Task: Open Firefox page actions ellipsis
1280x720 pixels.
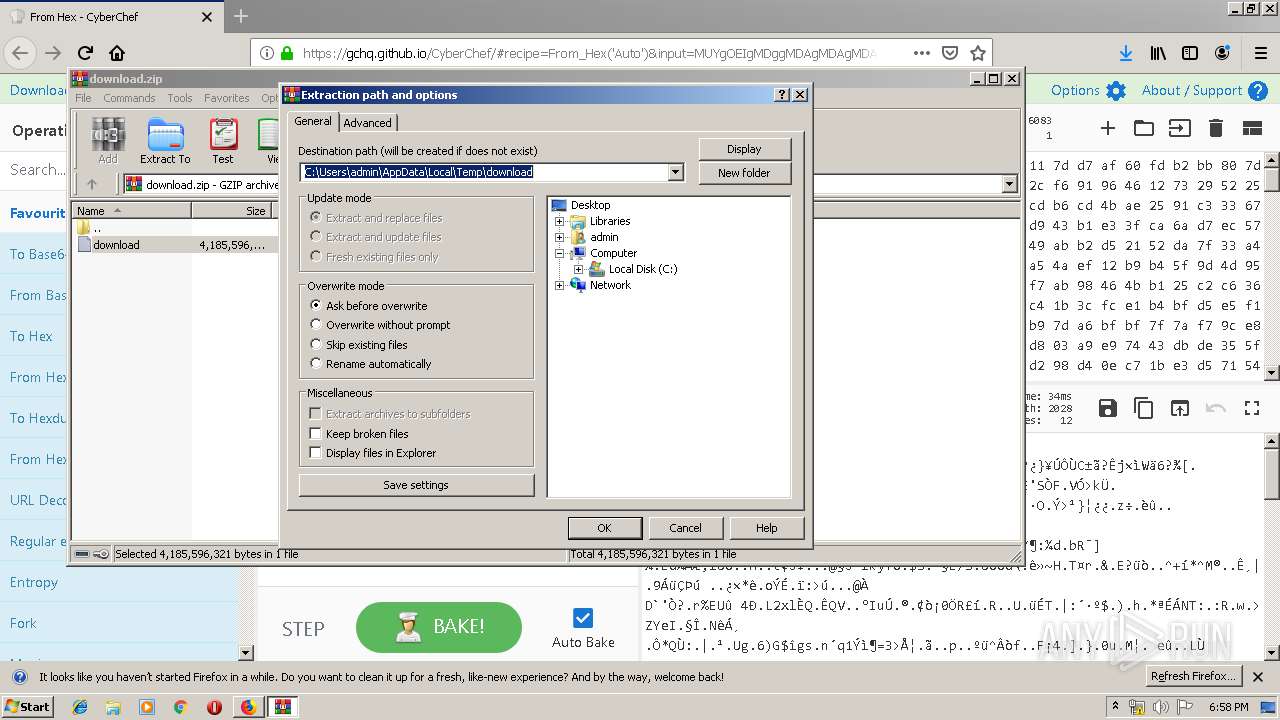Action: [922, 53]
